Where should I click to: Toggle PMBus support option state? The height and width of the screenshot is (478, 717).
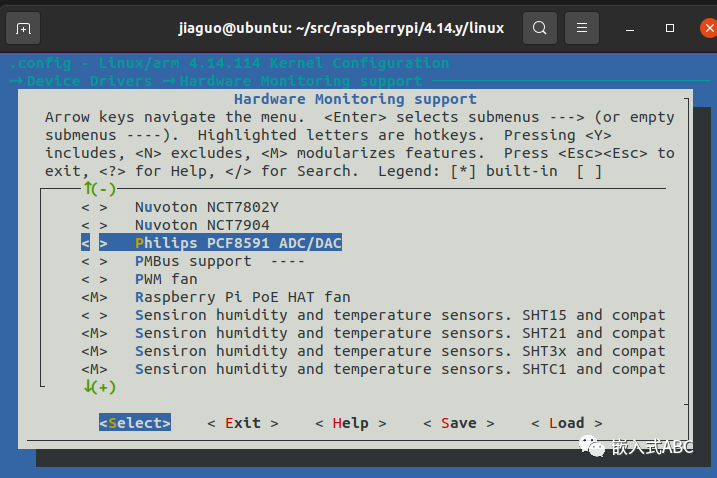94,262
